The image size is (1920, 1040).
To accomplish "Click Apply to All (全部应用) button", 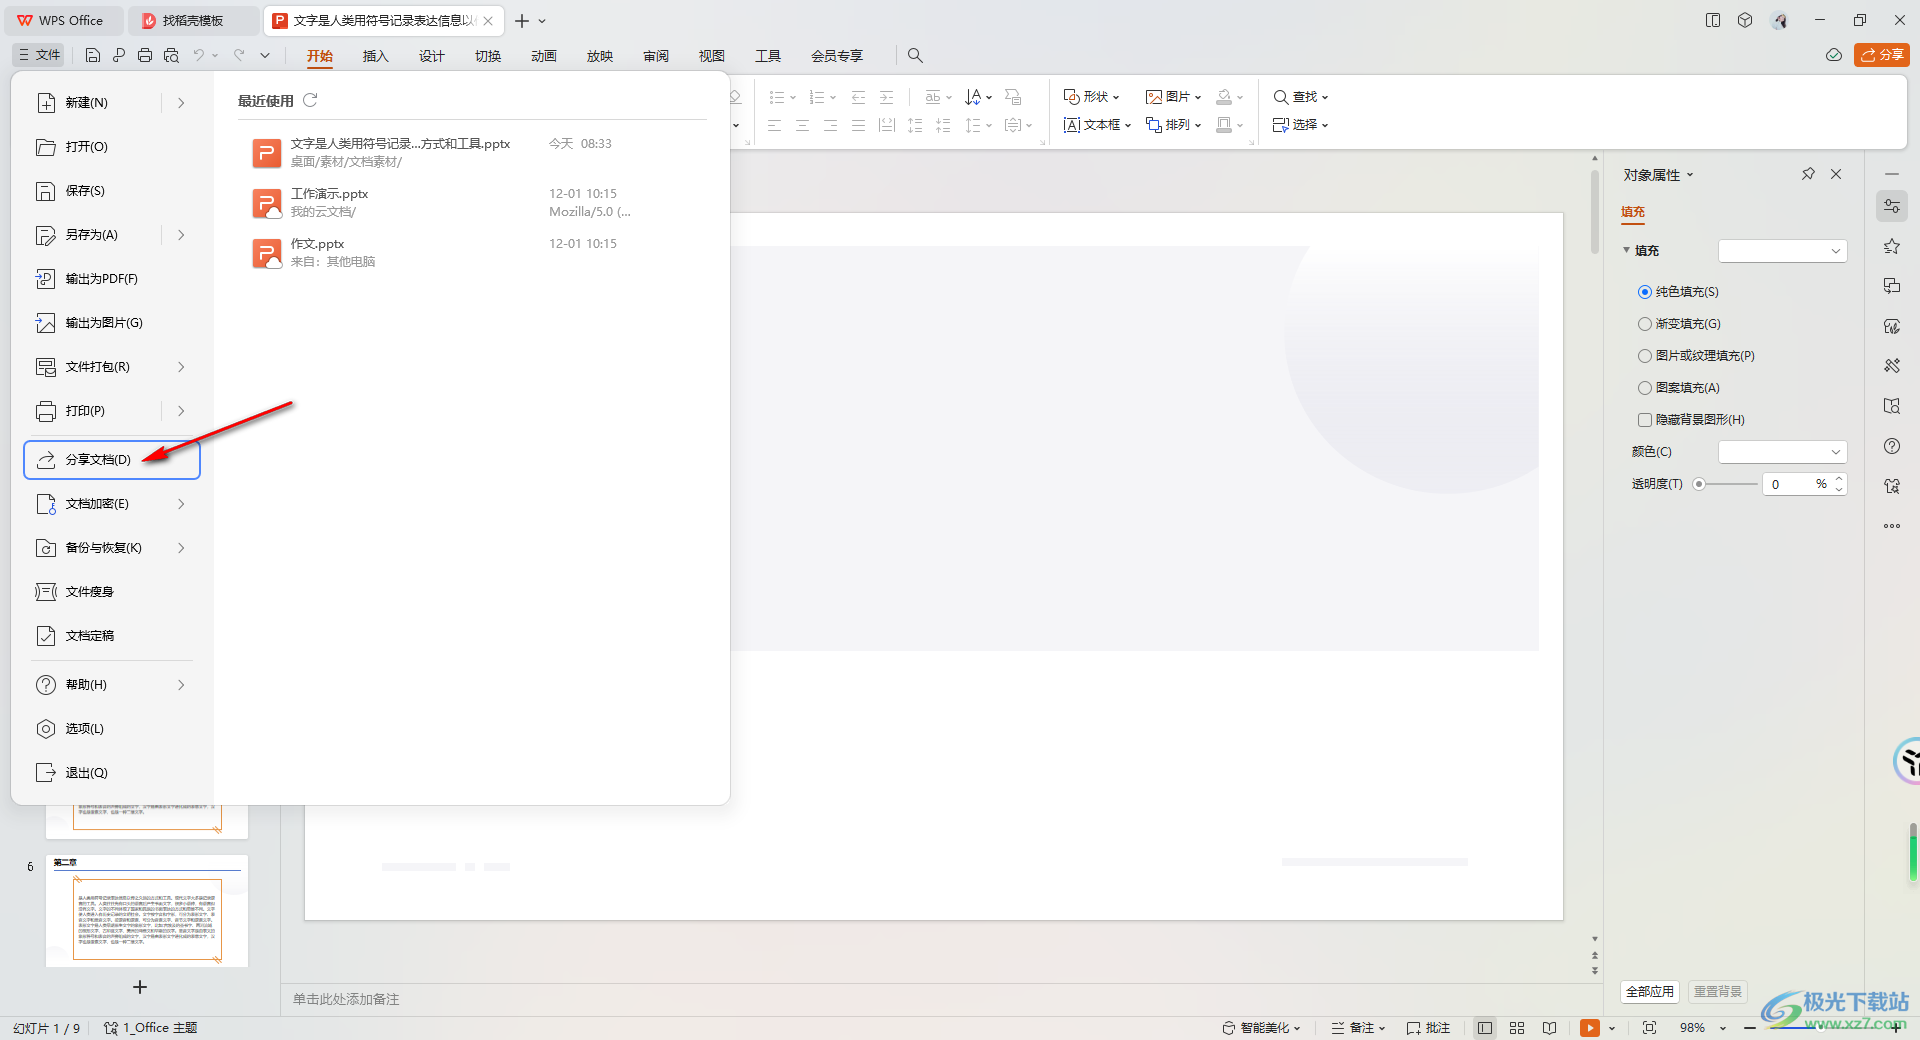I will point(1649,992).
